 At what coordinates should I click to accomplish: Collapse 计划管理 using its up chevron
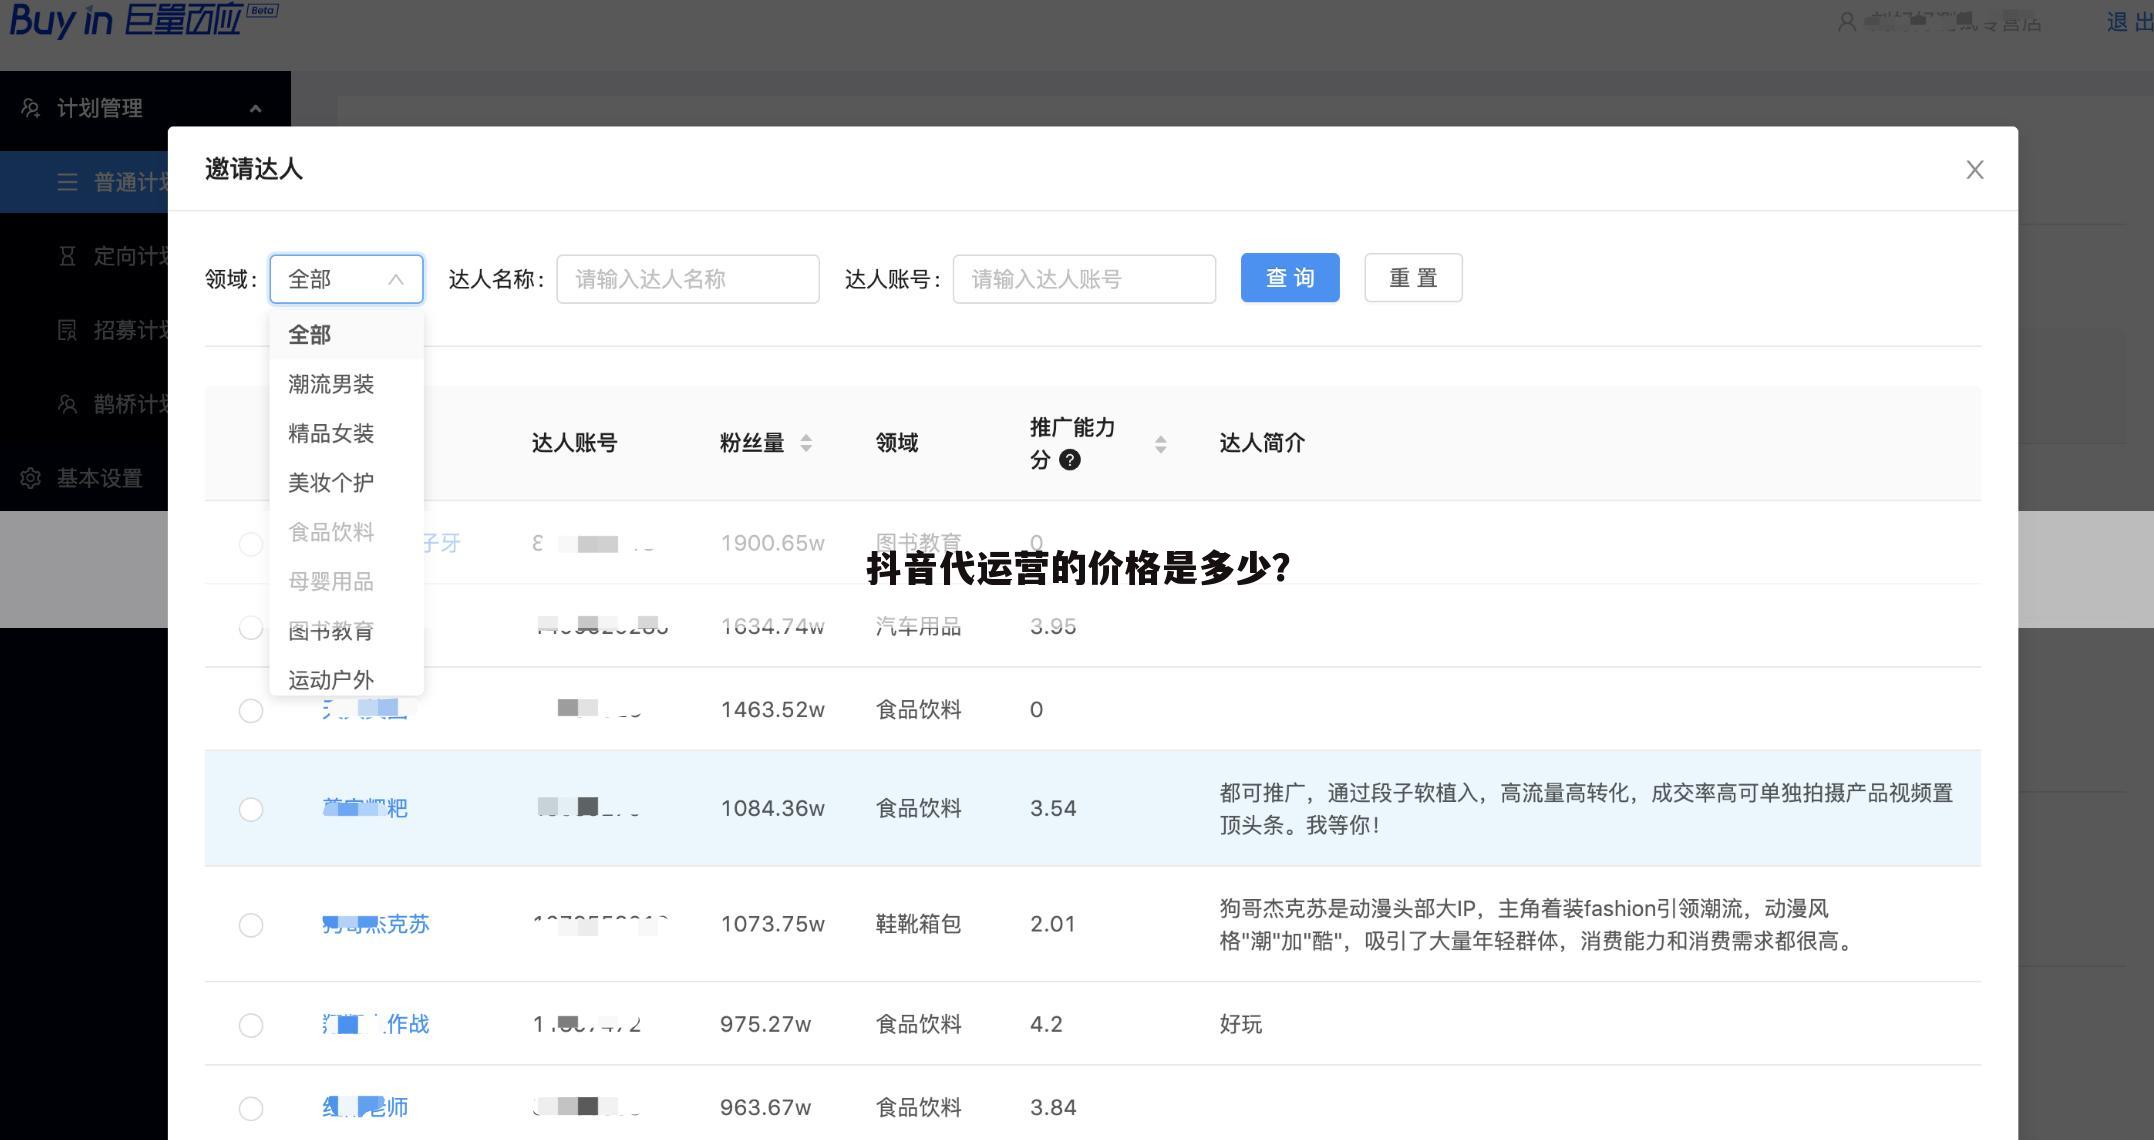click(x=258, y=107)
